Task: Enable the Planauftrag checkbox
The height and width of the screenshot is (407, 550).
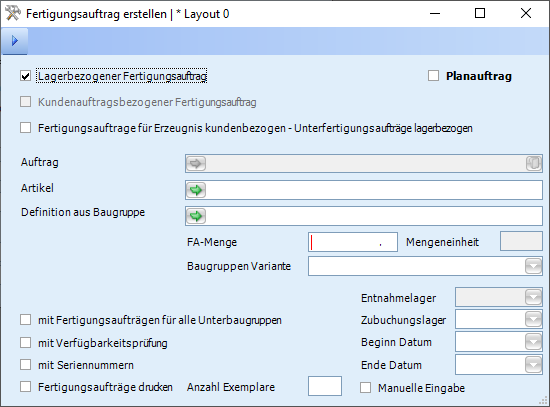Action: point(434,76)
